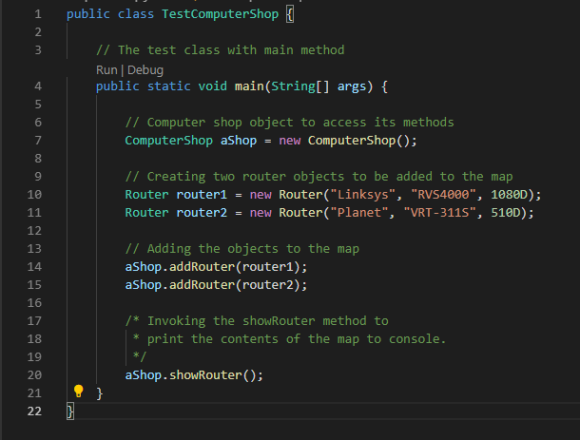Click the ComputerShop type on line 7
The image size is (580, 440).
point(169,141)
